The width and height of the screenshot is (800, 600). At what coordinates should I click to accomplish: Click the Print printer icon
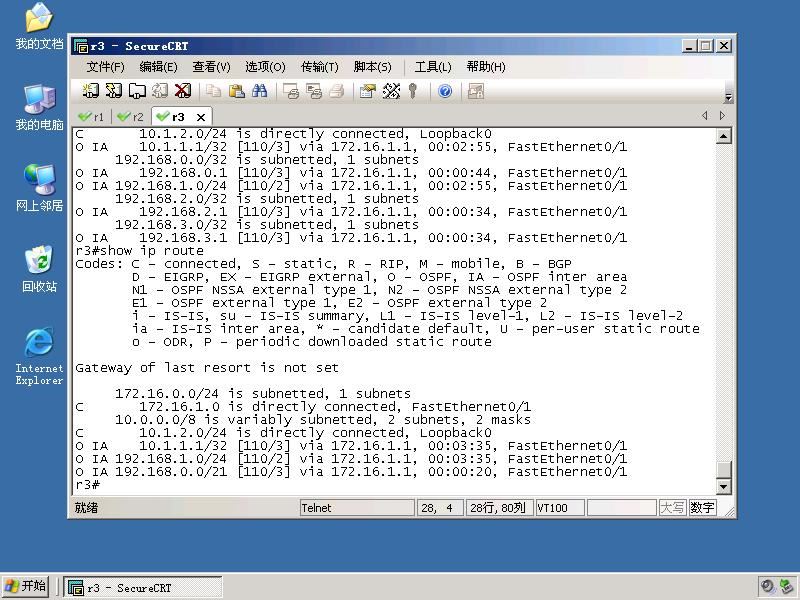click(337, 91)
